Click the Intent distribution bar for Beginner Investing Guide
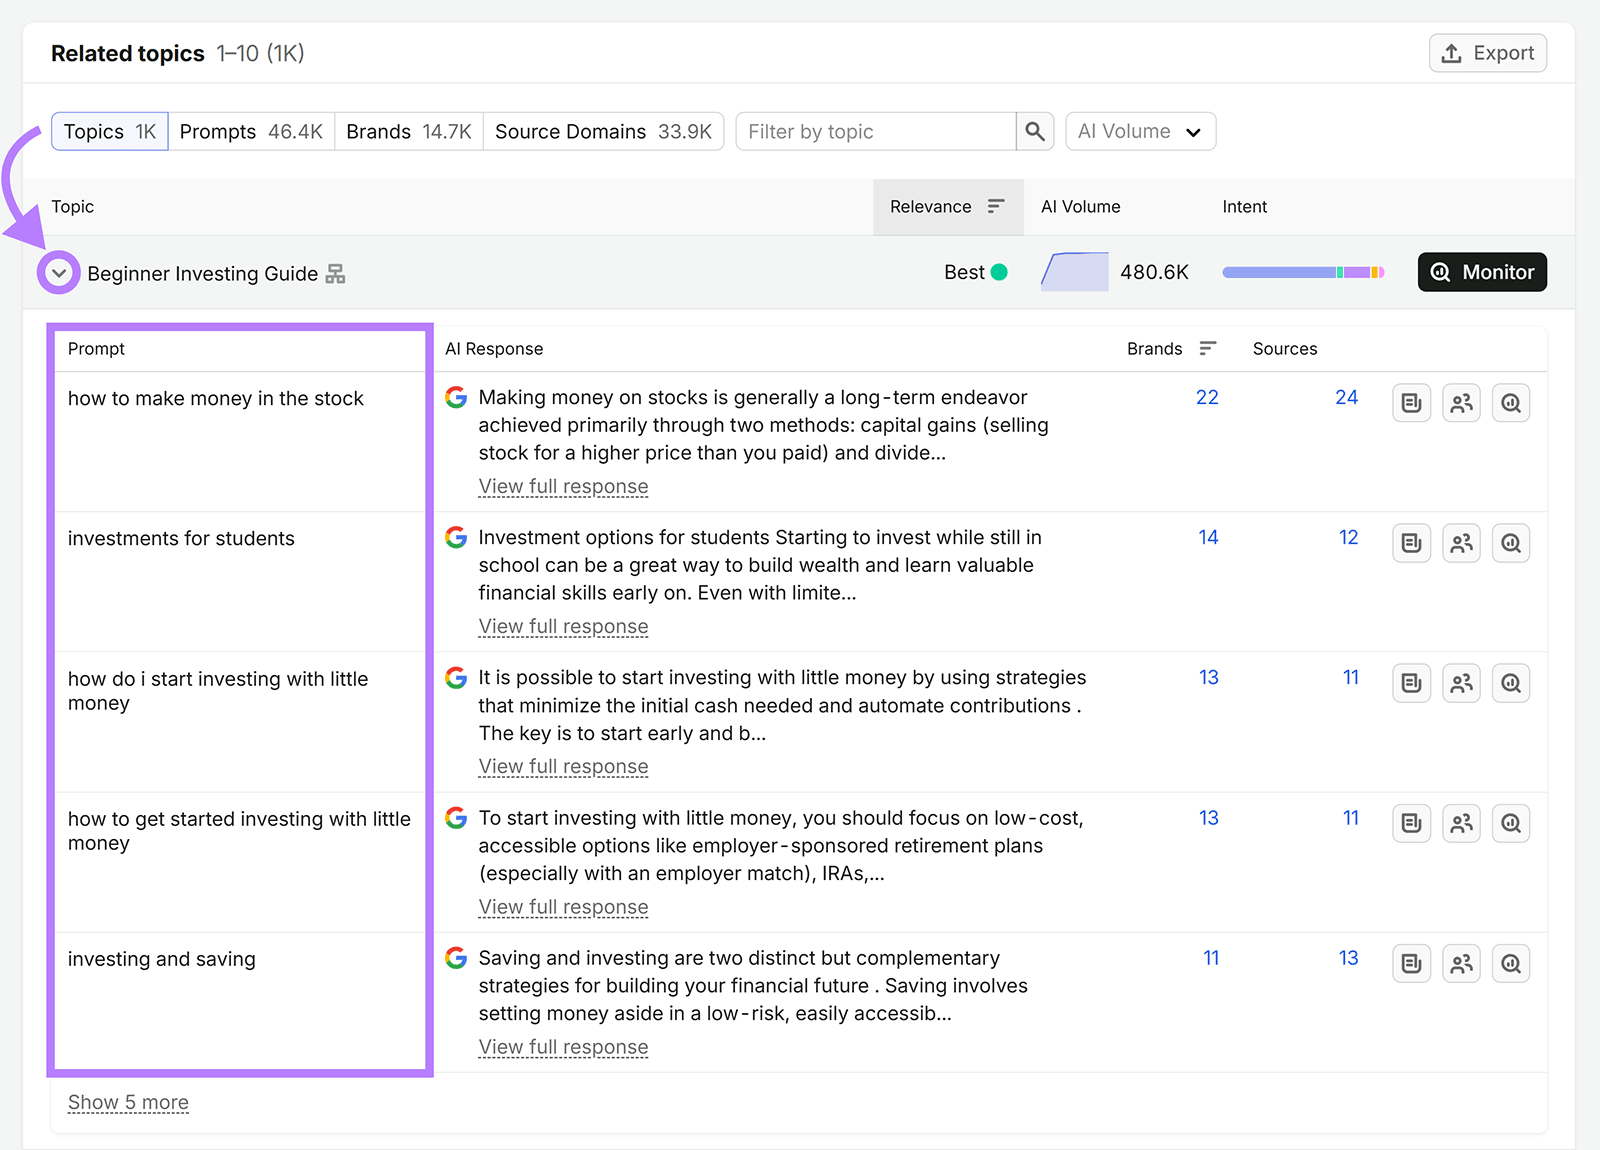 1303,272
